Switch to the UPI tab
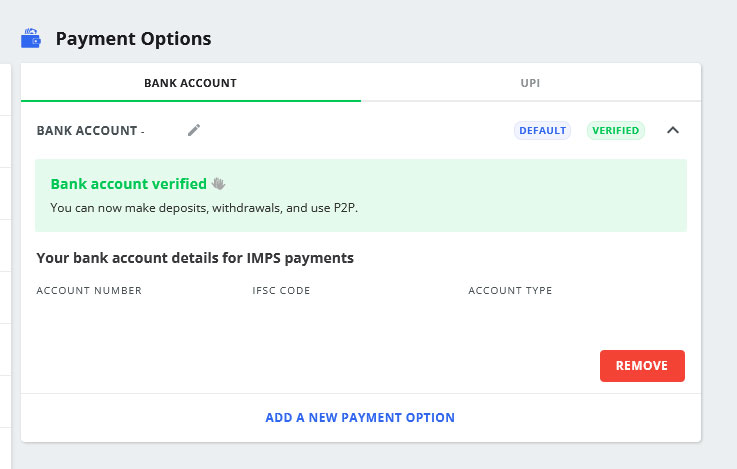Image resolution: width=737 pixels, height=469 pixels. 530,83
